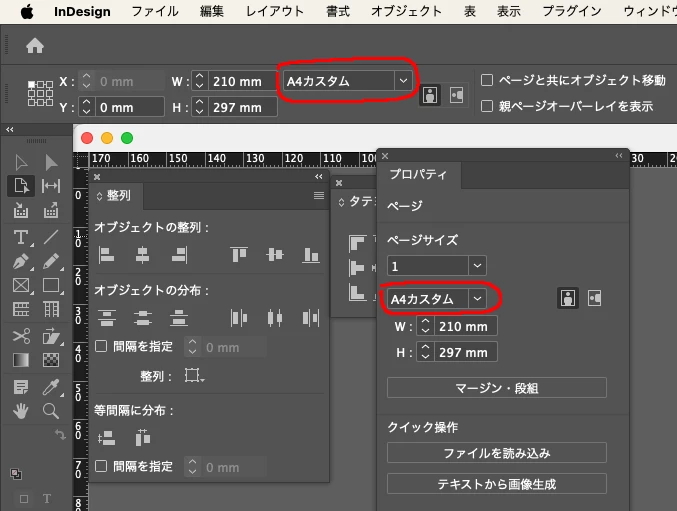Enable 親ページオーバーレイを表示 checkbox
Screen dimensions: 677x511
pos(487,106)
